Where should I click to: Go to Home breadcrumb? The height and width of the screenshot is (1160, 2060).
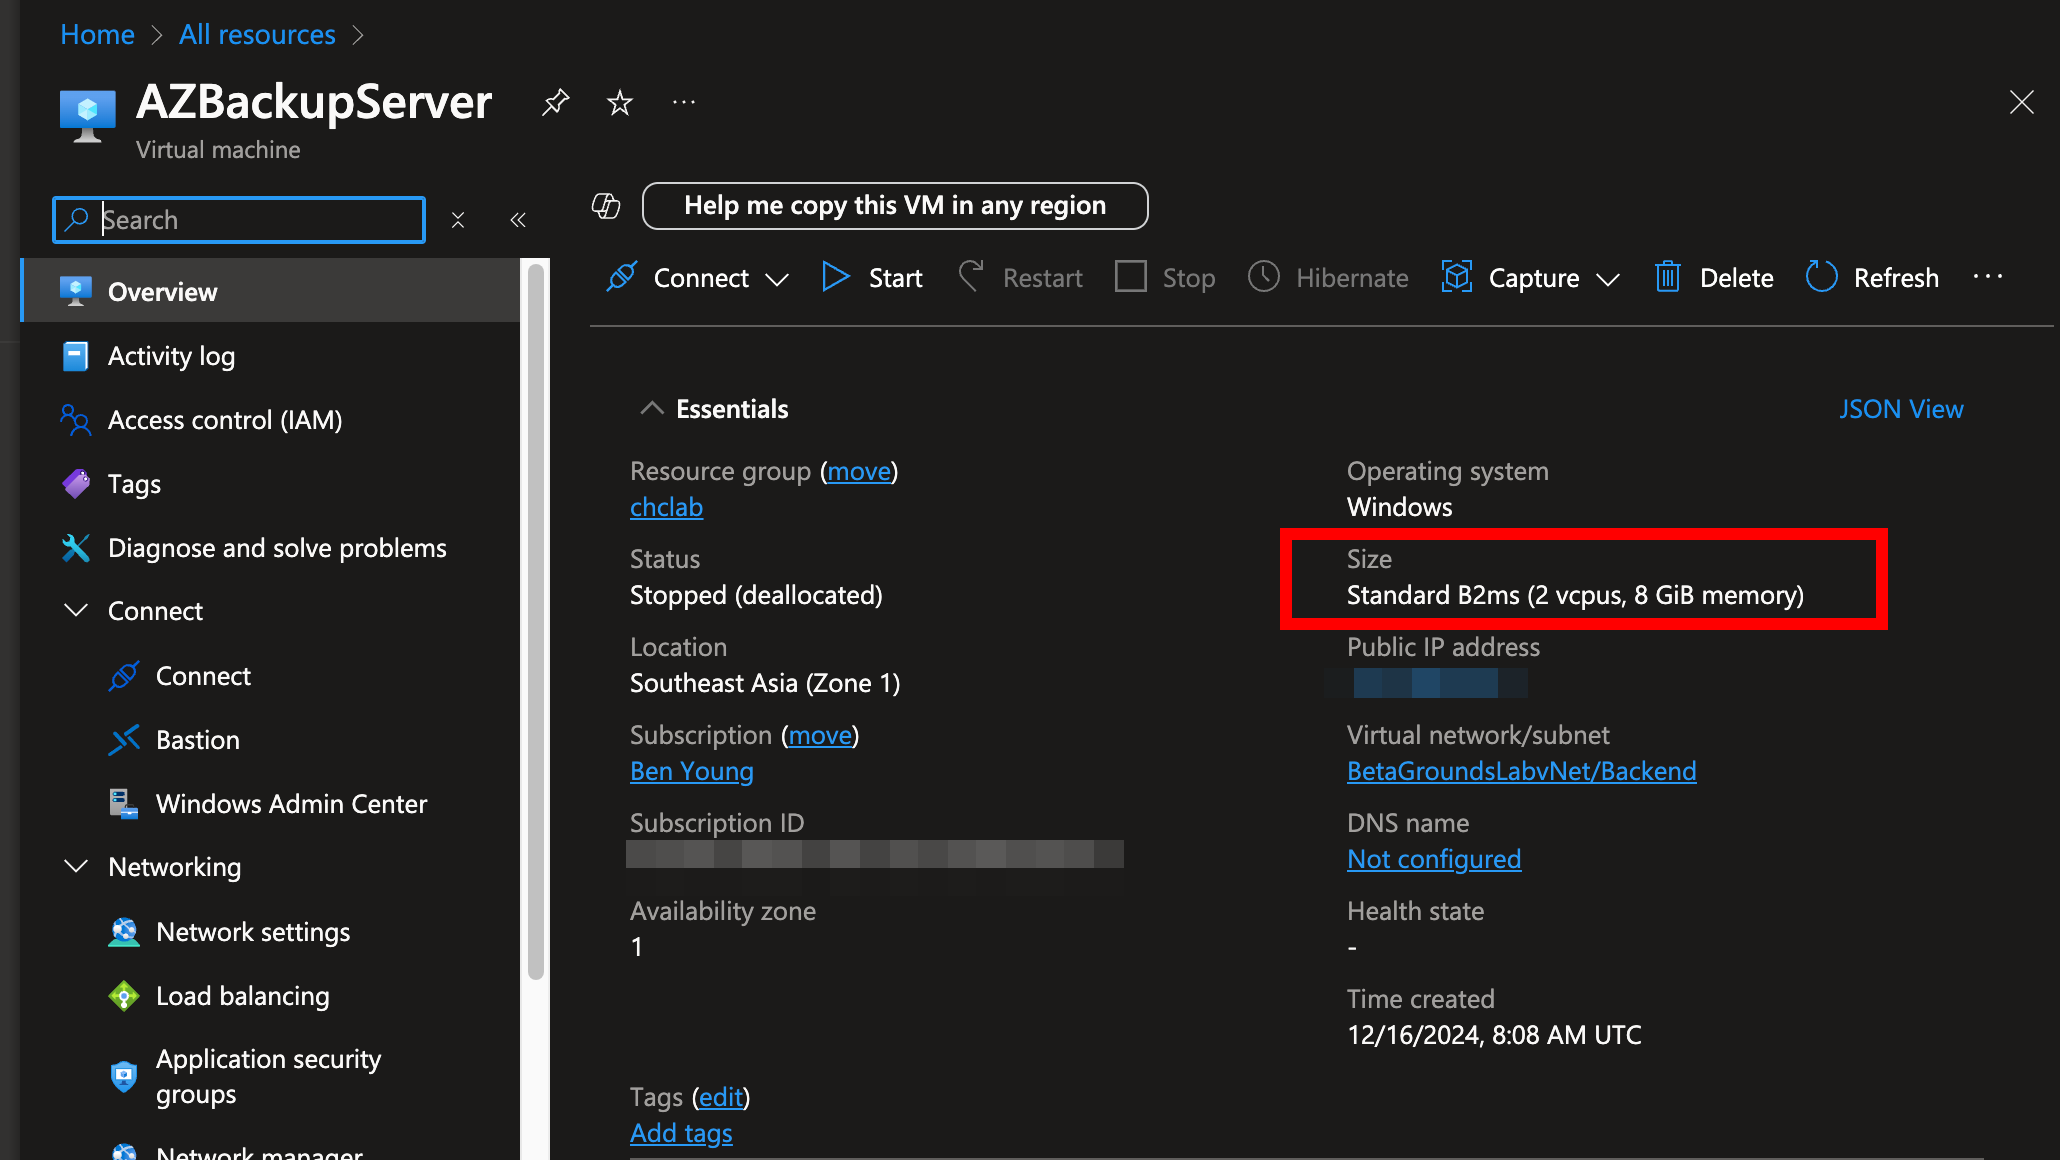coord(97,34)
